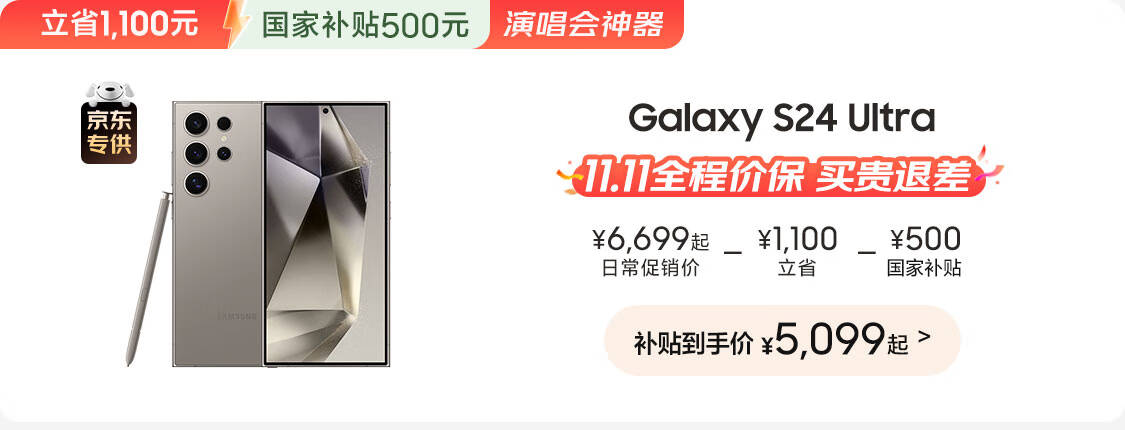This screenshot has height=430, width=1125.
Task: Click the lightning bolt icon in banner
Action: [235, 24]
